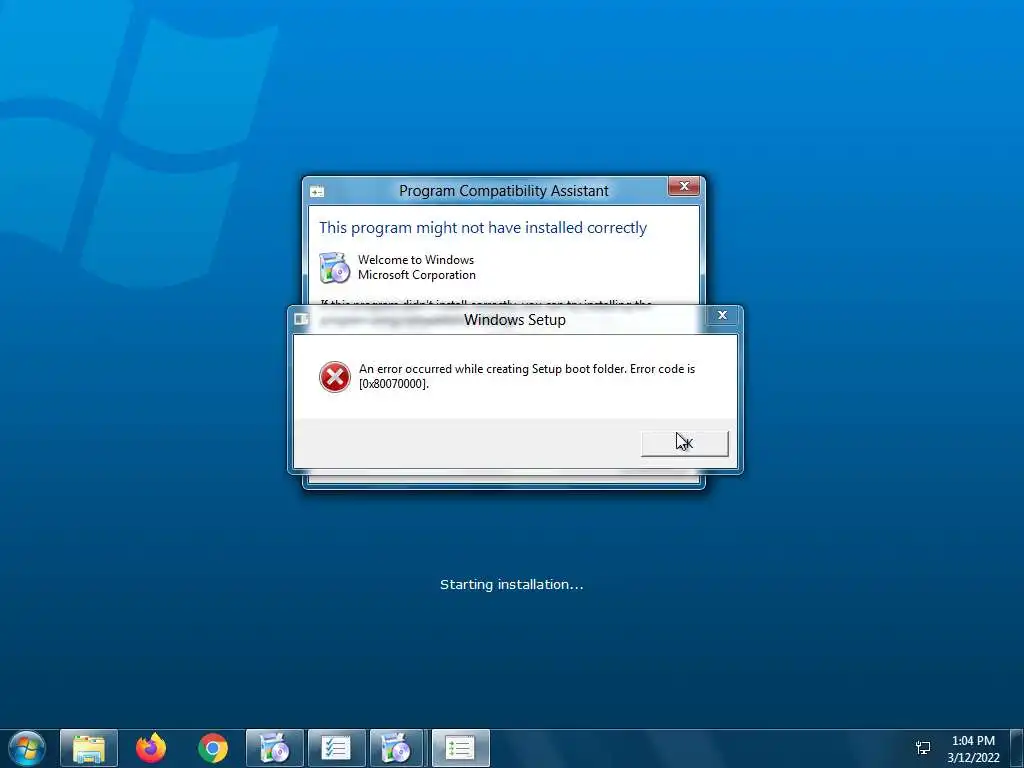Open File Explorer from the taskbar
This screenshot has width=1024, height=768.
89,748
